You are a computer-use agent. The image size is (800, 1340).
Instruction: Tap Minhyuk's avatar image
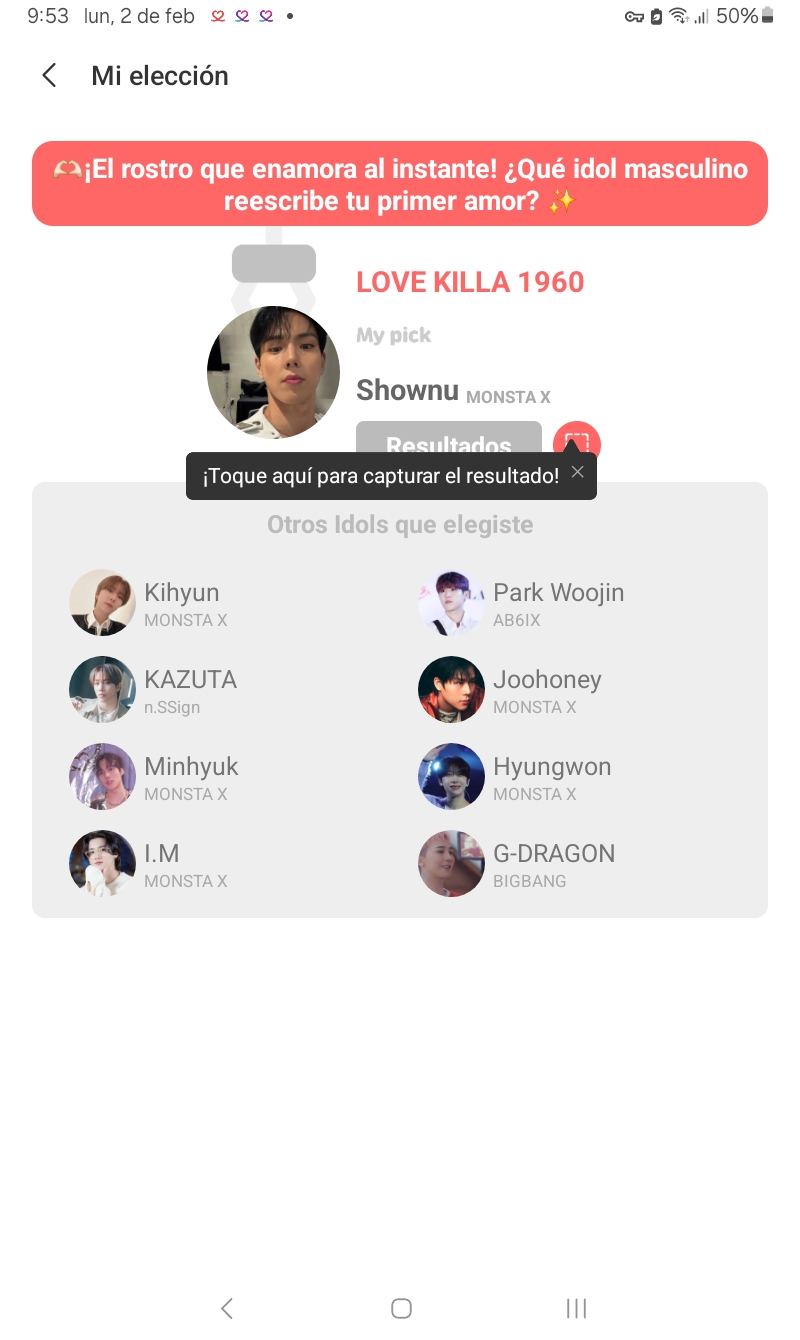pyautogui.click(x=102, y=776)
